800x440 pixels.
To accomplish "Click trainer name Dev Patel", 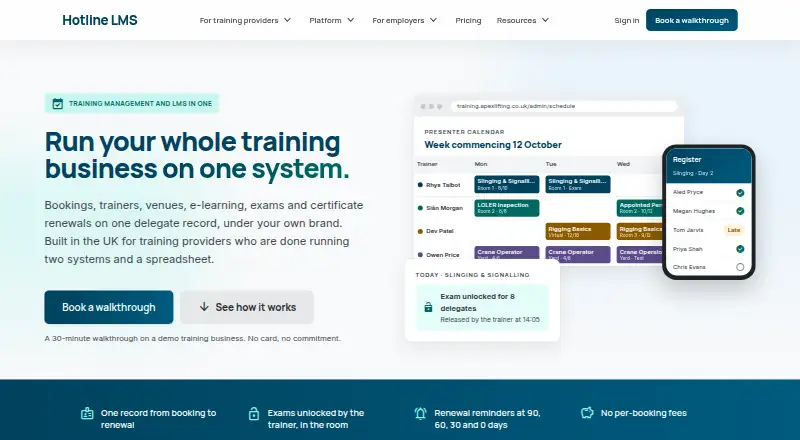I will (440, 231).
